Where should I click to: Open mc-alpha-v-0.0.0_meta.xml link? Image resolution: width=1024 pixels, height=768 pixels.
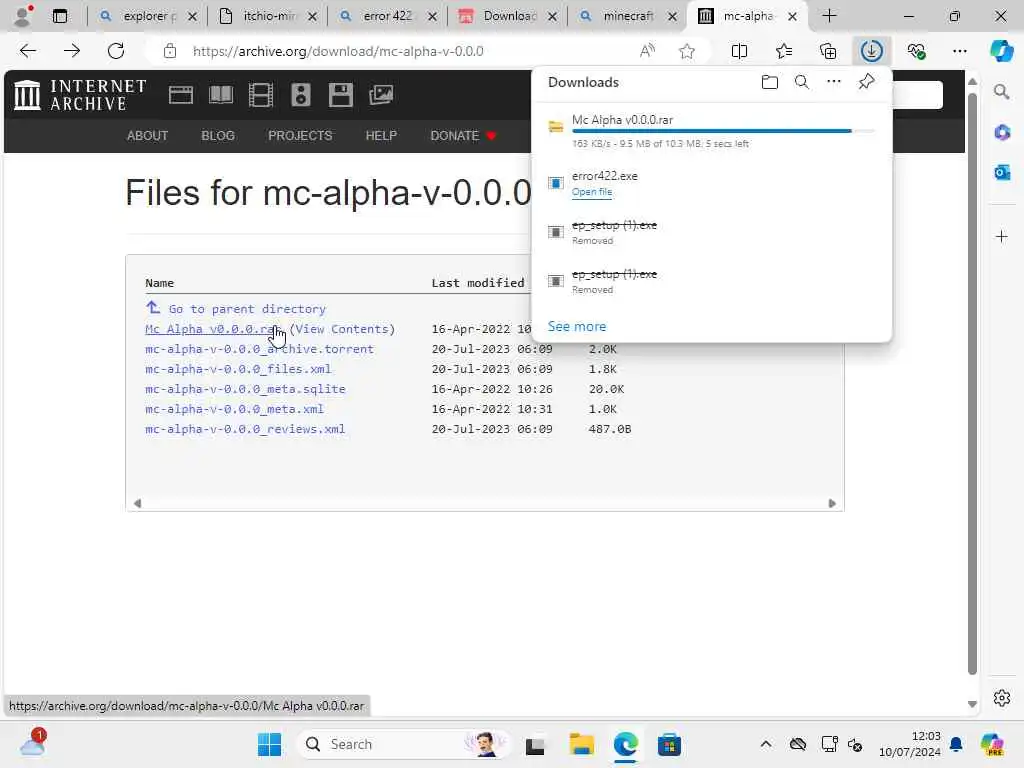(x=234, y=409)
